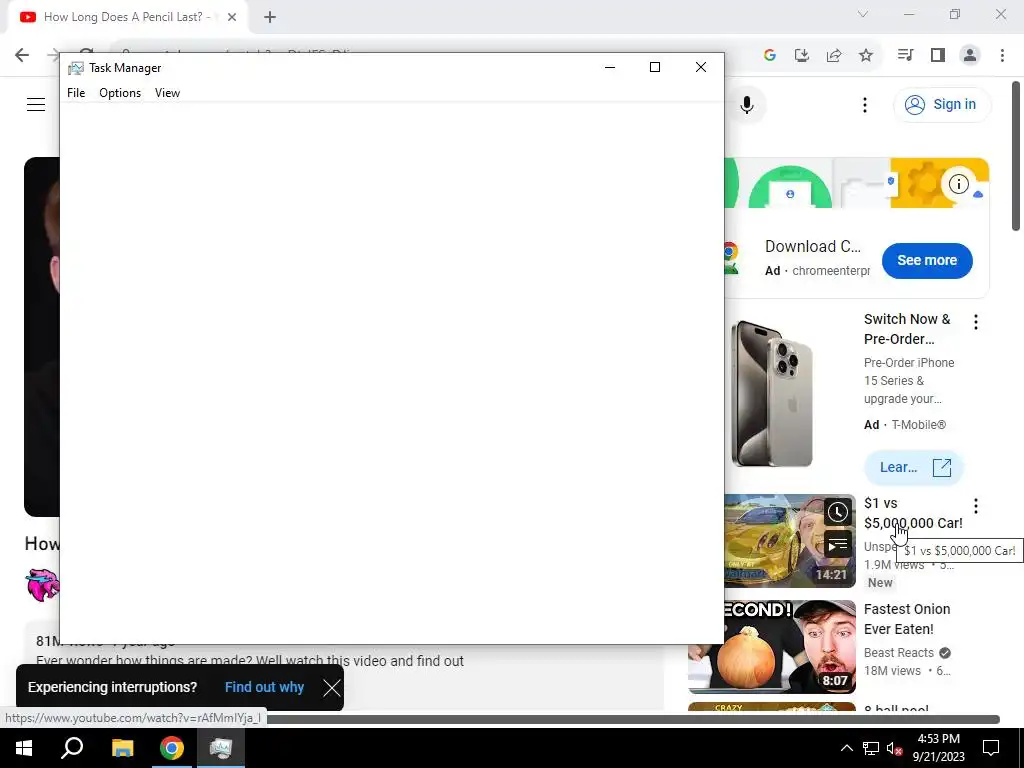The width and height of the screenshot is (1024, 768).
Task: Click Watch later clock on car video
Action: coord(837,513)
